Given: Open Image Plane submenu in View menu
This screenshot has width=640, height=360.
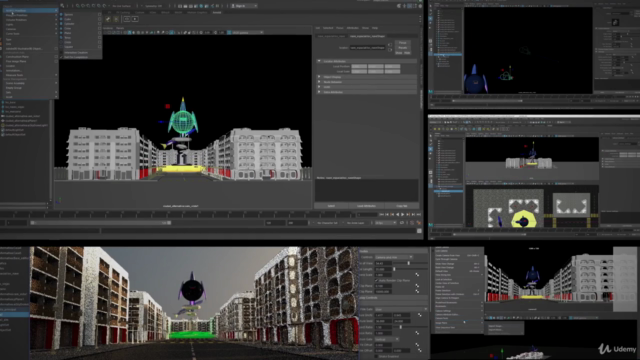Looking at the screenshot, I should 459,323.
